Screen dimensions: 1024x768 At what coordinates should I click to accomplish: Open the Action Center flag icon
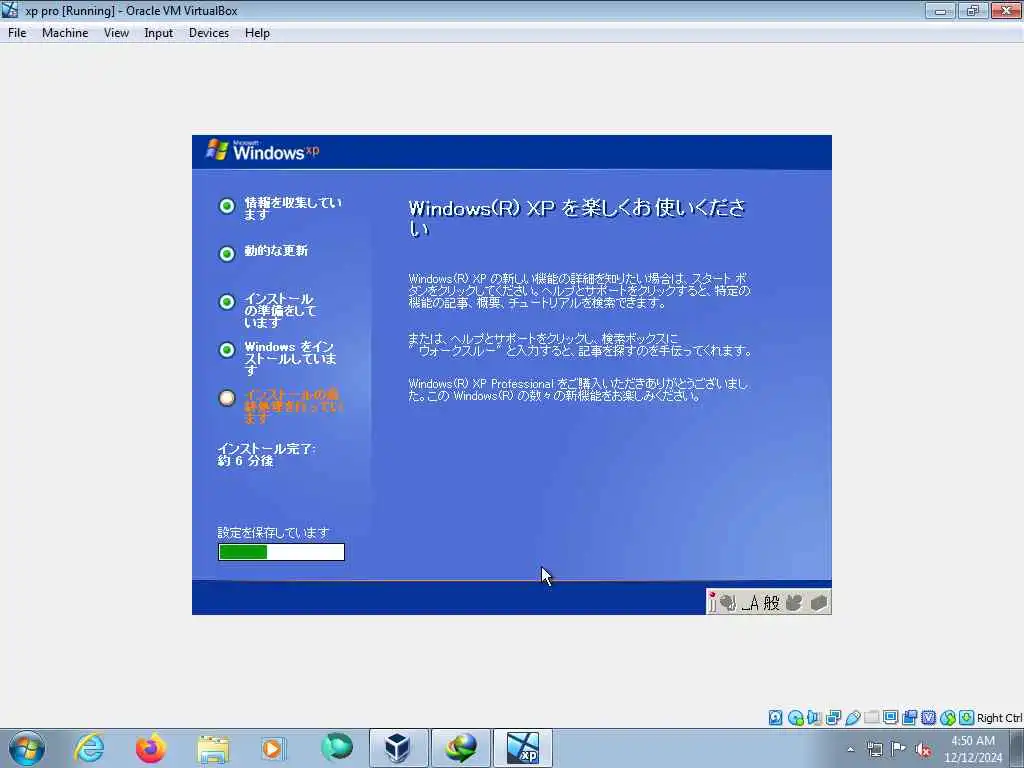(899, 749)
